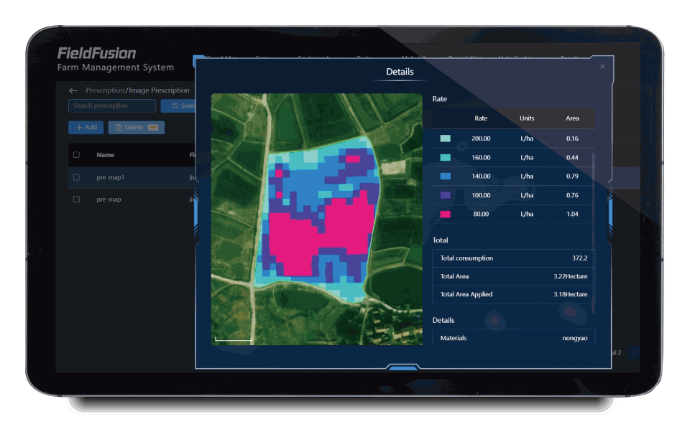Image resolution: width=690 pixels, height=442 pixels.
Task: Close the Details dialog
Action: click(x=602, y=67)
